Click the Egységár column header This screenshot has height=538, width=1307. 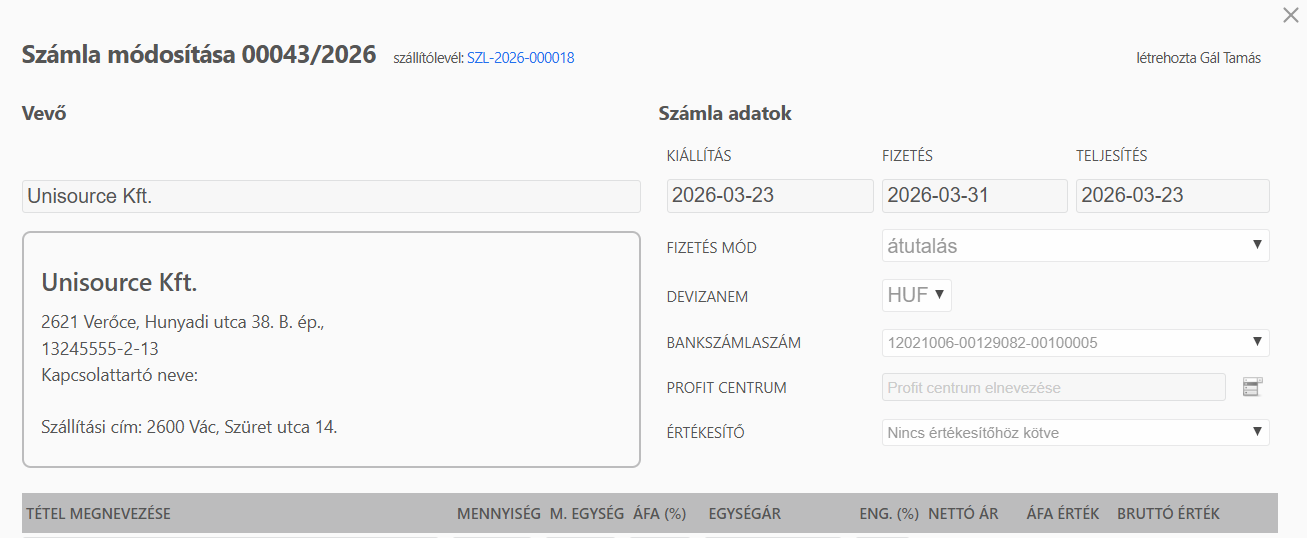click(x=744, y=514)
